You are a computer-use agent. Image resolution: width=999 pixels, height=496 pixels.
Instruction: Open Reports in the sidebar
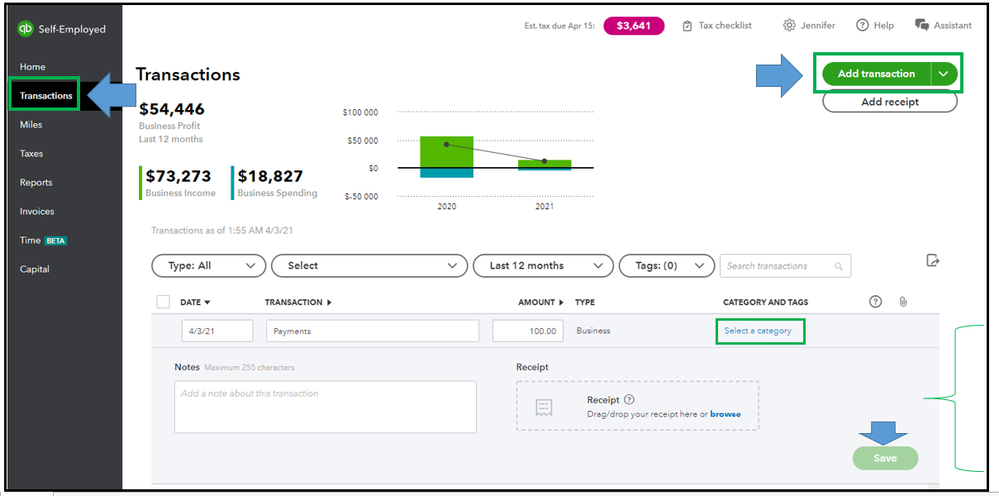click(36, 183)
